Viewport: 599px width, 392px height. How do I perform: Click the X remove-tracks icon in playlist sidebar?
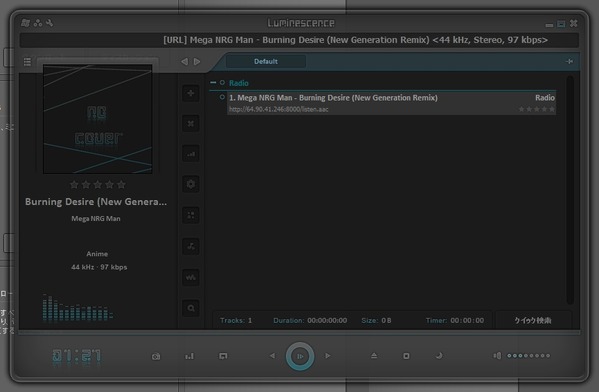pos(191,124)
